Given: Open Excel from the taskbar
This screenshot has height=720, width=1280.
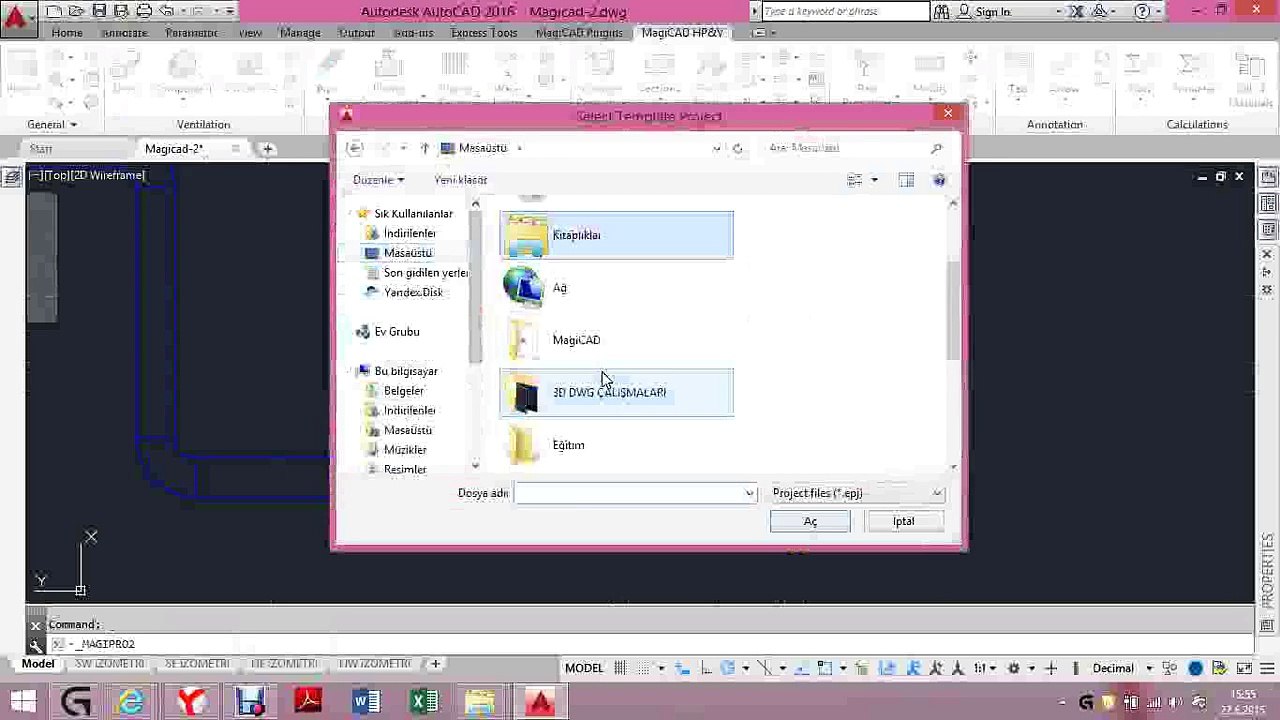Looking at the screenshot, I should pos(424,701).
